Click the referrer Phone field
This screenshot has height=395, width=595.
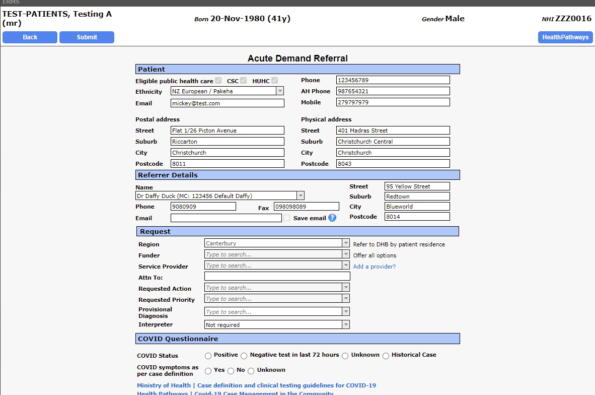click(203, 206)
